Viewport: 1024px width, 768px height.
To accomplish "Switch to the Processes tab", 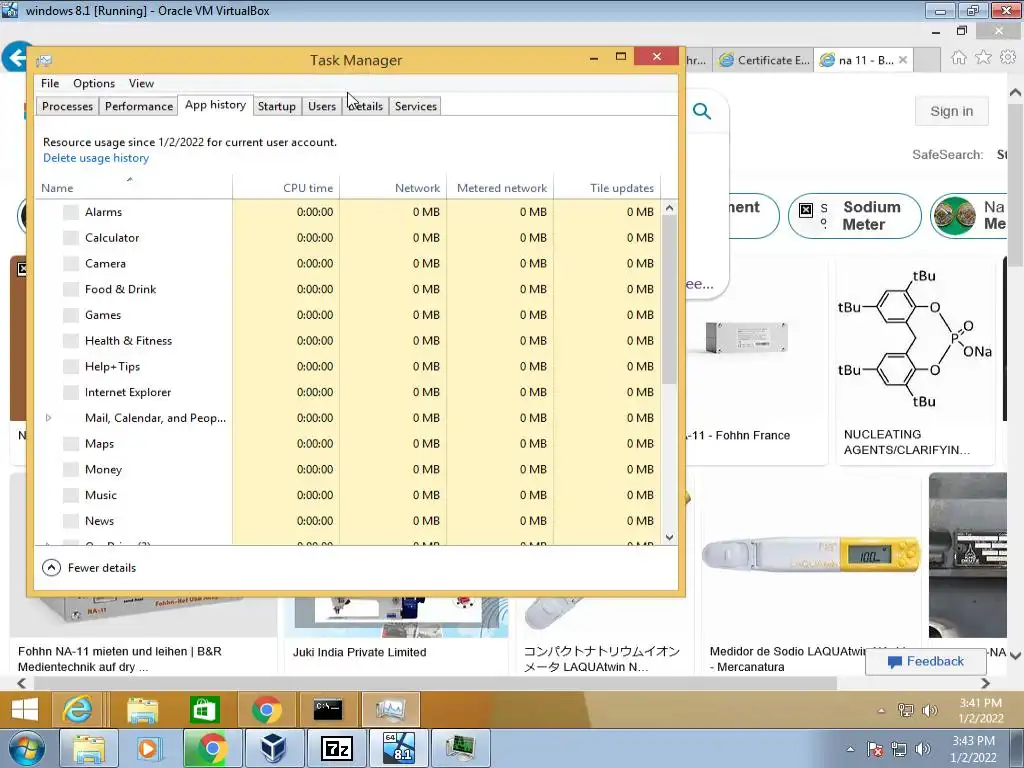I will (x=67, y=106).
